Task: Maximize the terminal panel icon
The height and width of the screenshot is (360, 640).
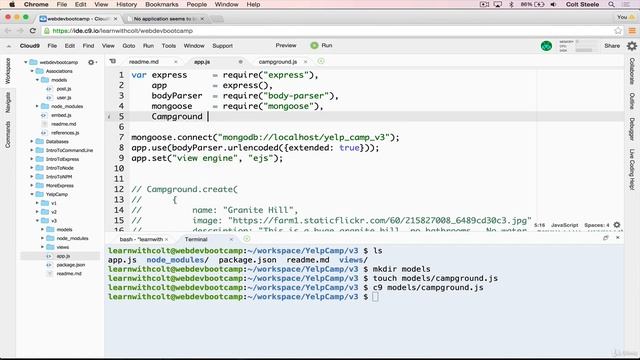Action: [606, 238]
